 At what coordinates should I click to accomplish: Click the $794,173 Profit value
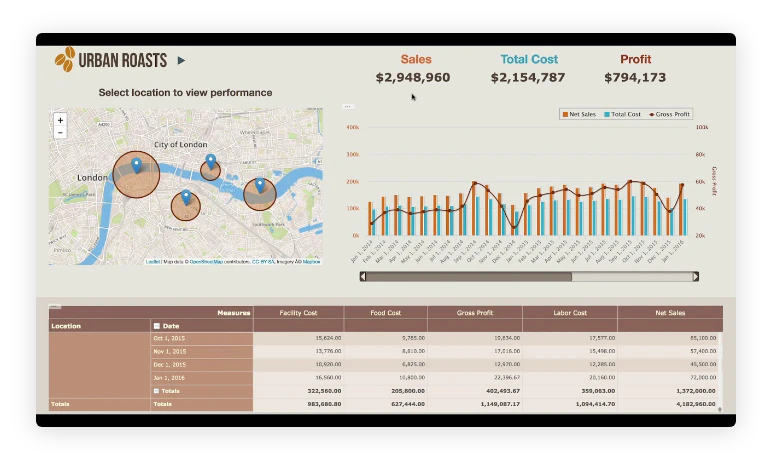point(635,77)
